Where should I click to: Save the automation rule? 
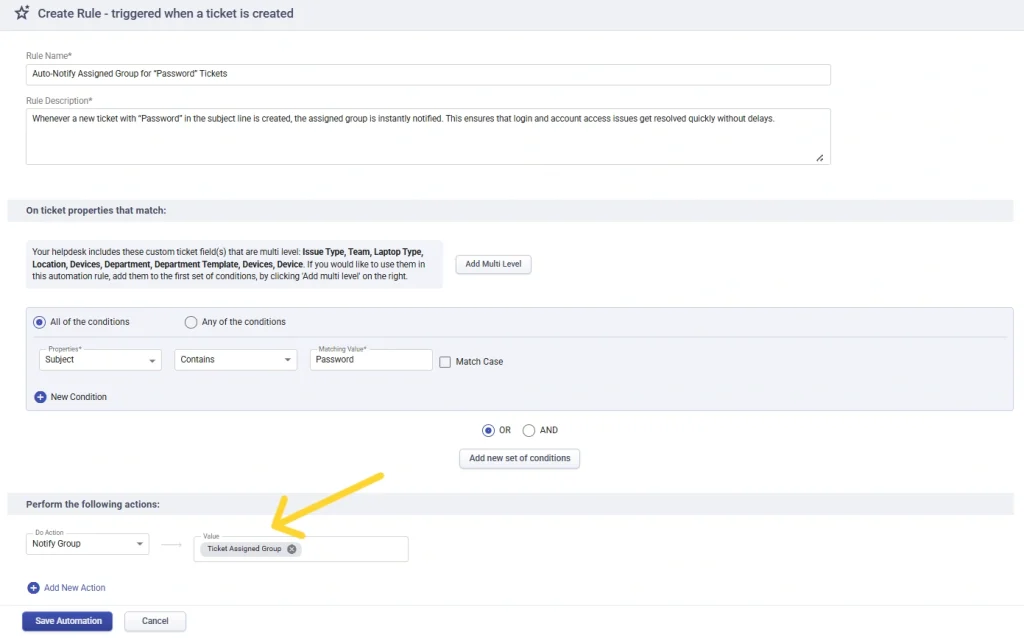(68, 621)
